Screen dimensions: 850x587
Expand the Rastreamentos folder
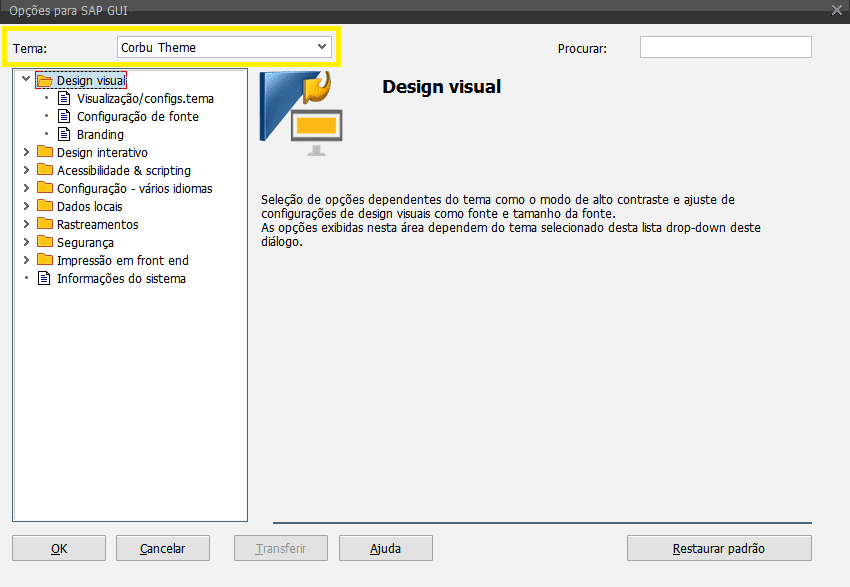point(26,224)
